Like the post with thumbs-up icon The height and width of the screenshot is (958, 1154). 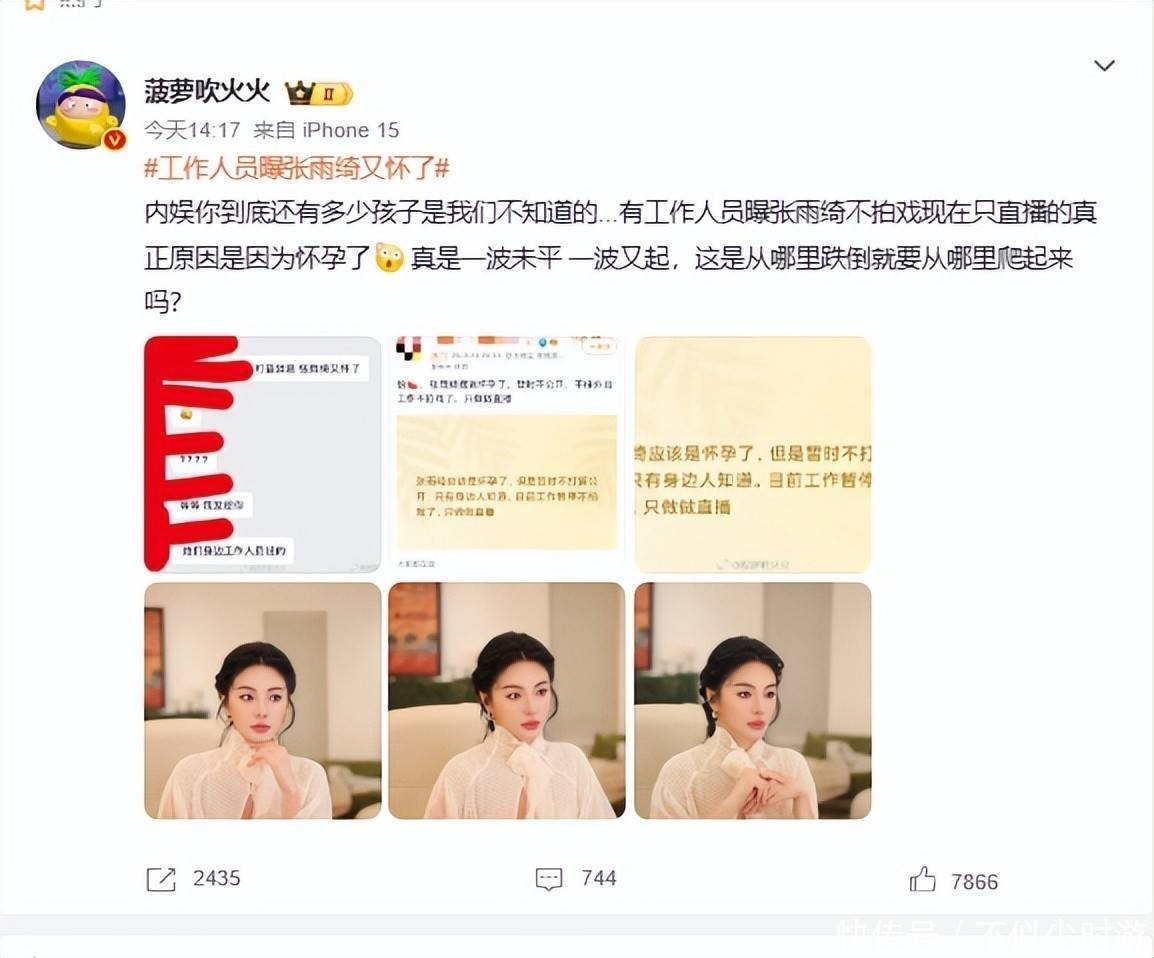(922, 879)
